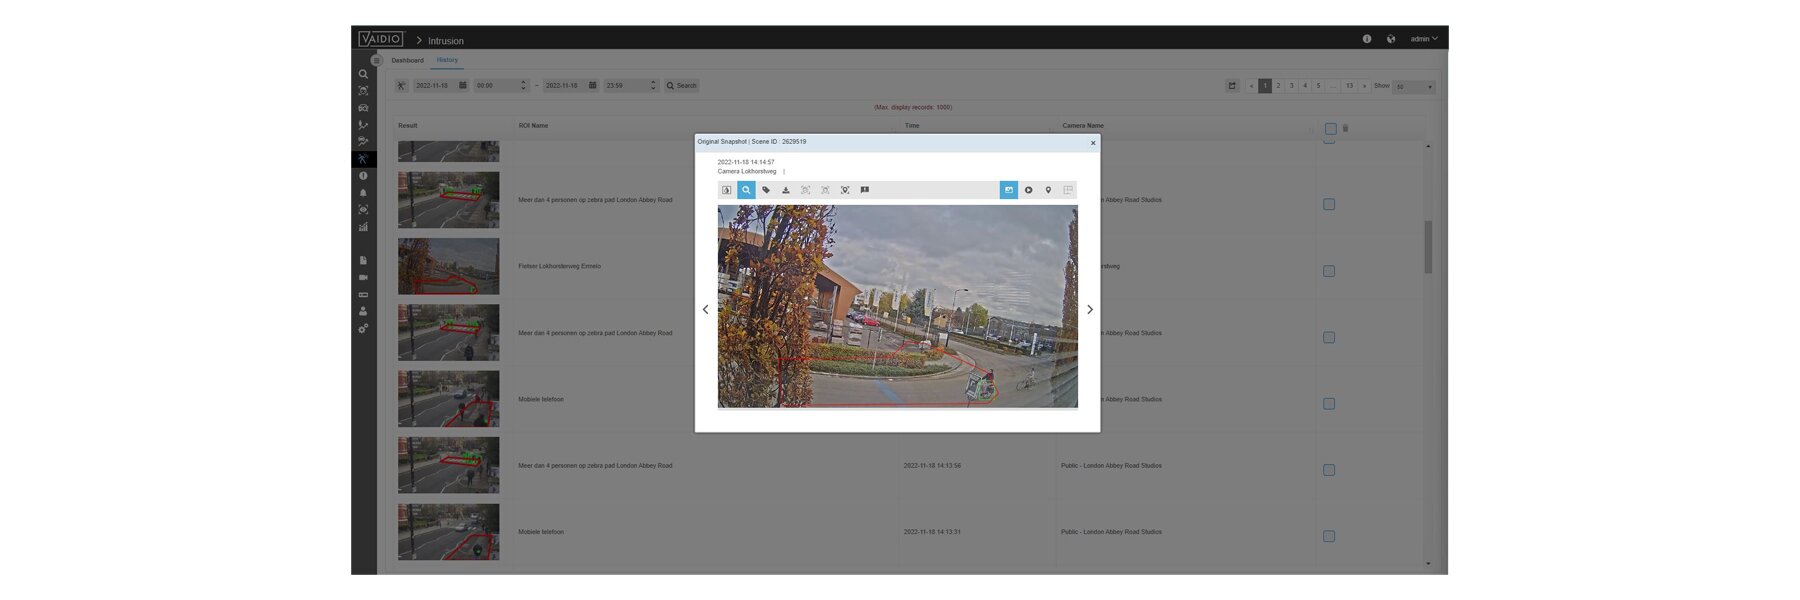The height and width of the screenshot is (600, 1800).
Task: Open the alert exclamation sidebar icon
Action: pos(363,176)
